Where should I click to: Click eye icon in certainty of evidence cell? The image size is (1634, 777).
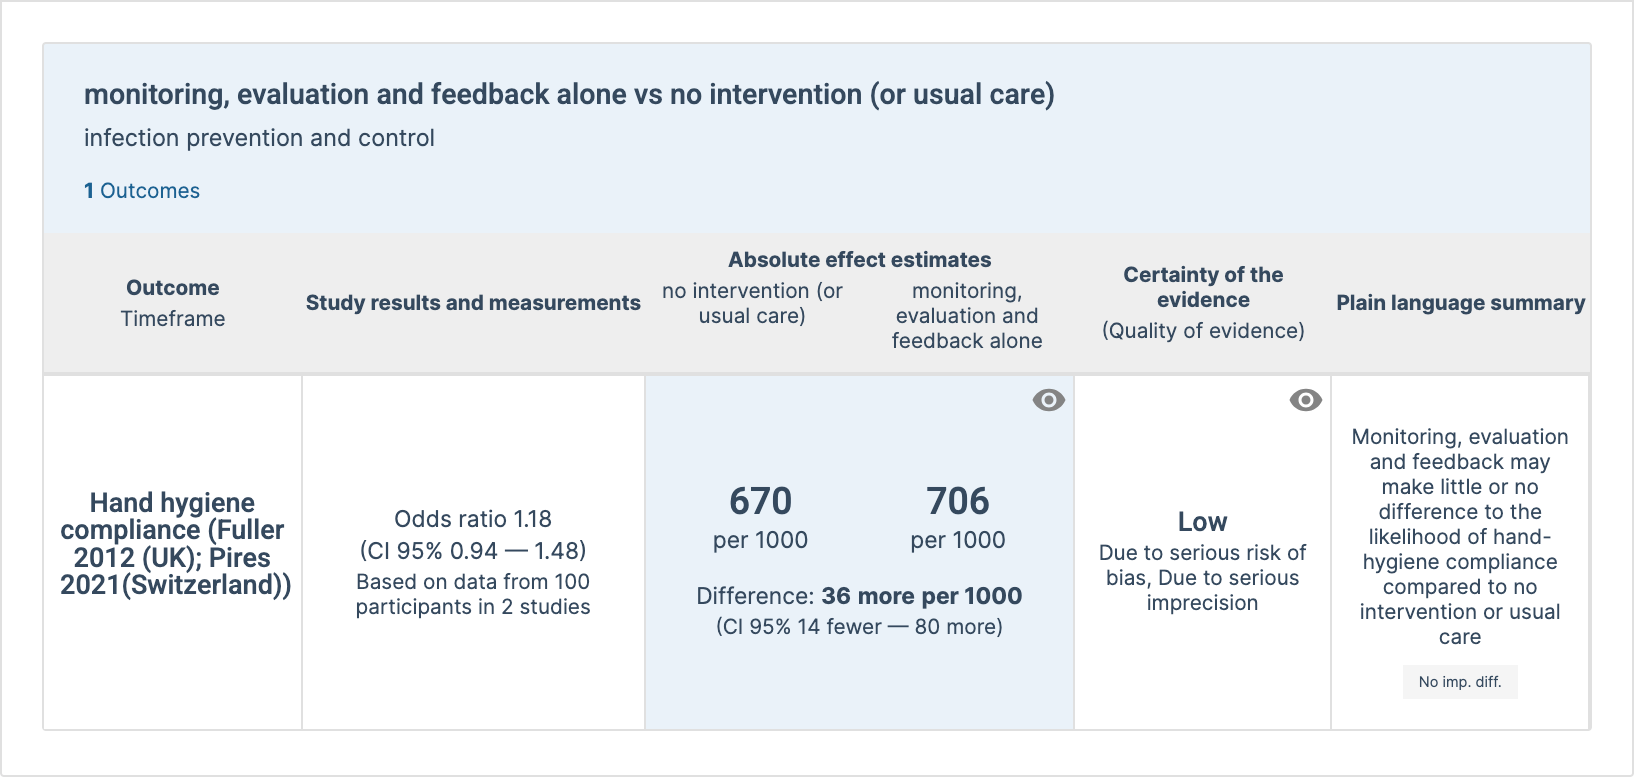click(1305, 400)
